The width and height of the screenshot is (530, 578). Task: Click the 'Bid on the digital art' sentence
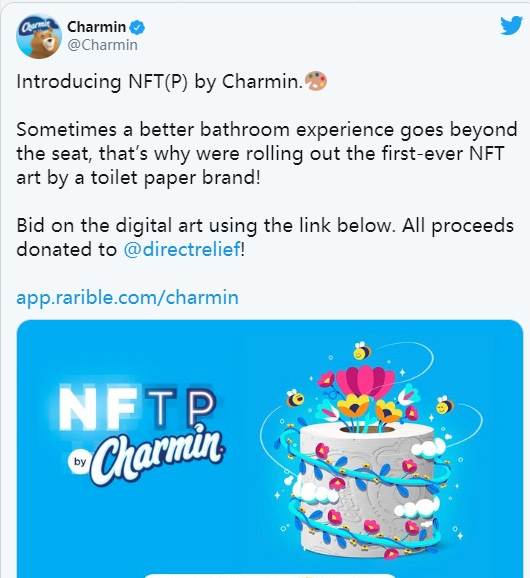pyautogui.click(x=265, y=237)
